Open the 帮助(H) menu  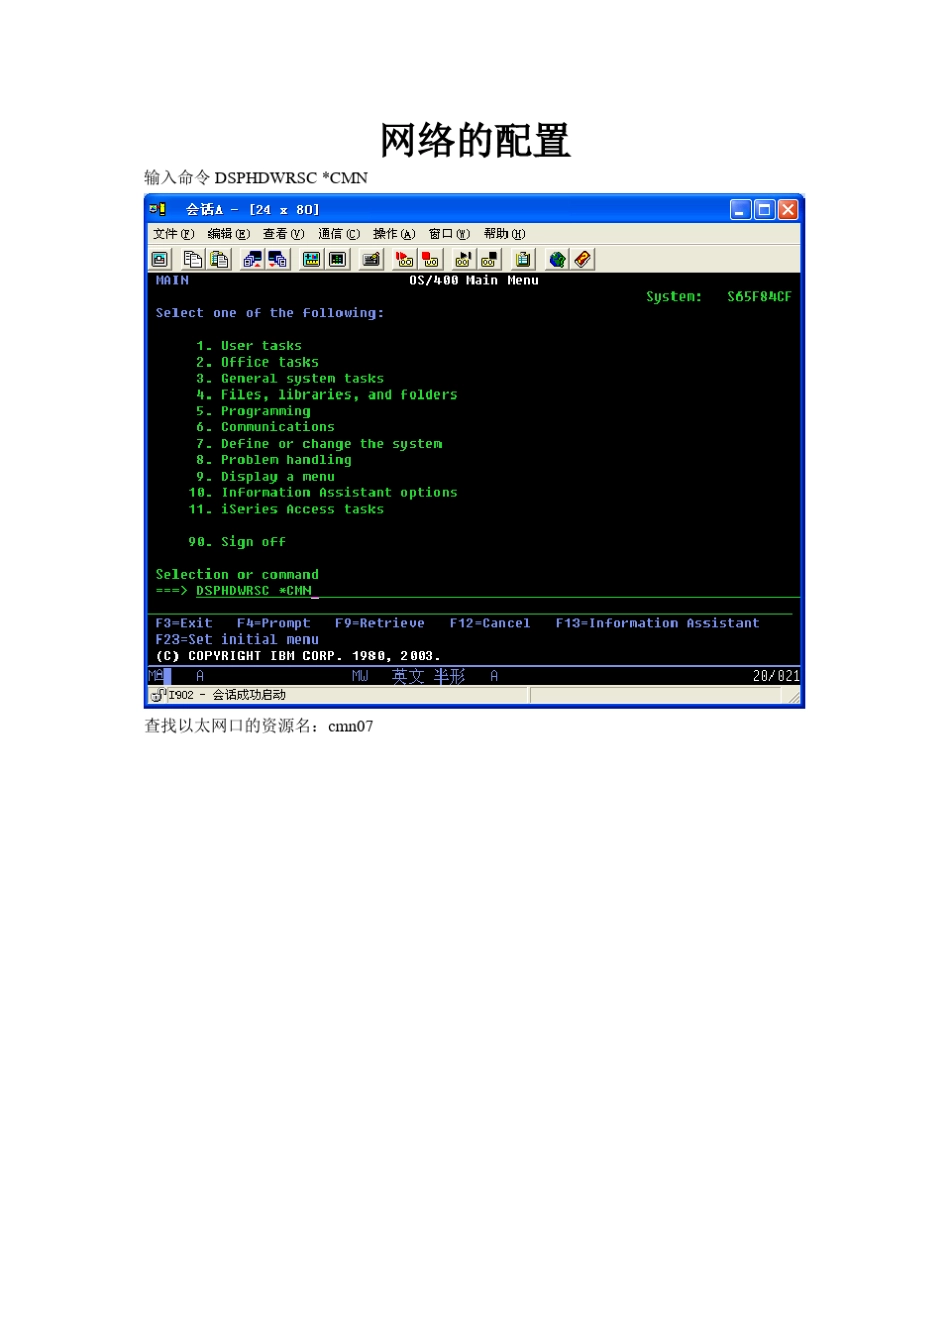click(505, 234)
